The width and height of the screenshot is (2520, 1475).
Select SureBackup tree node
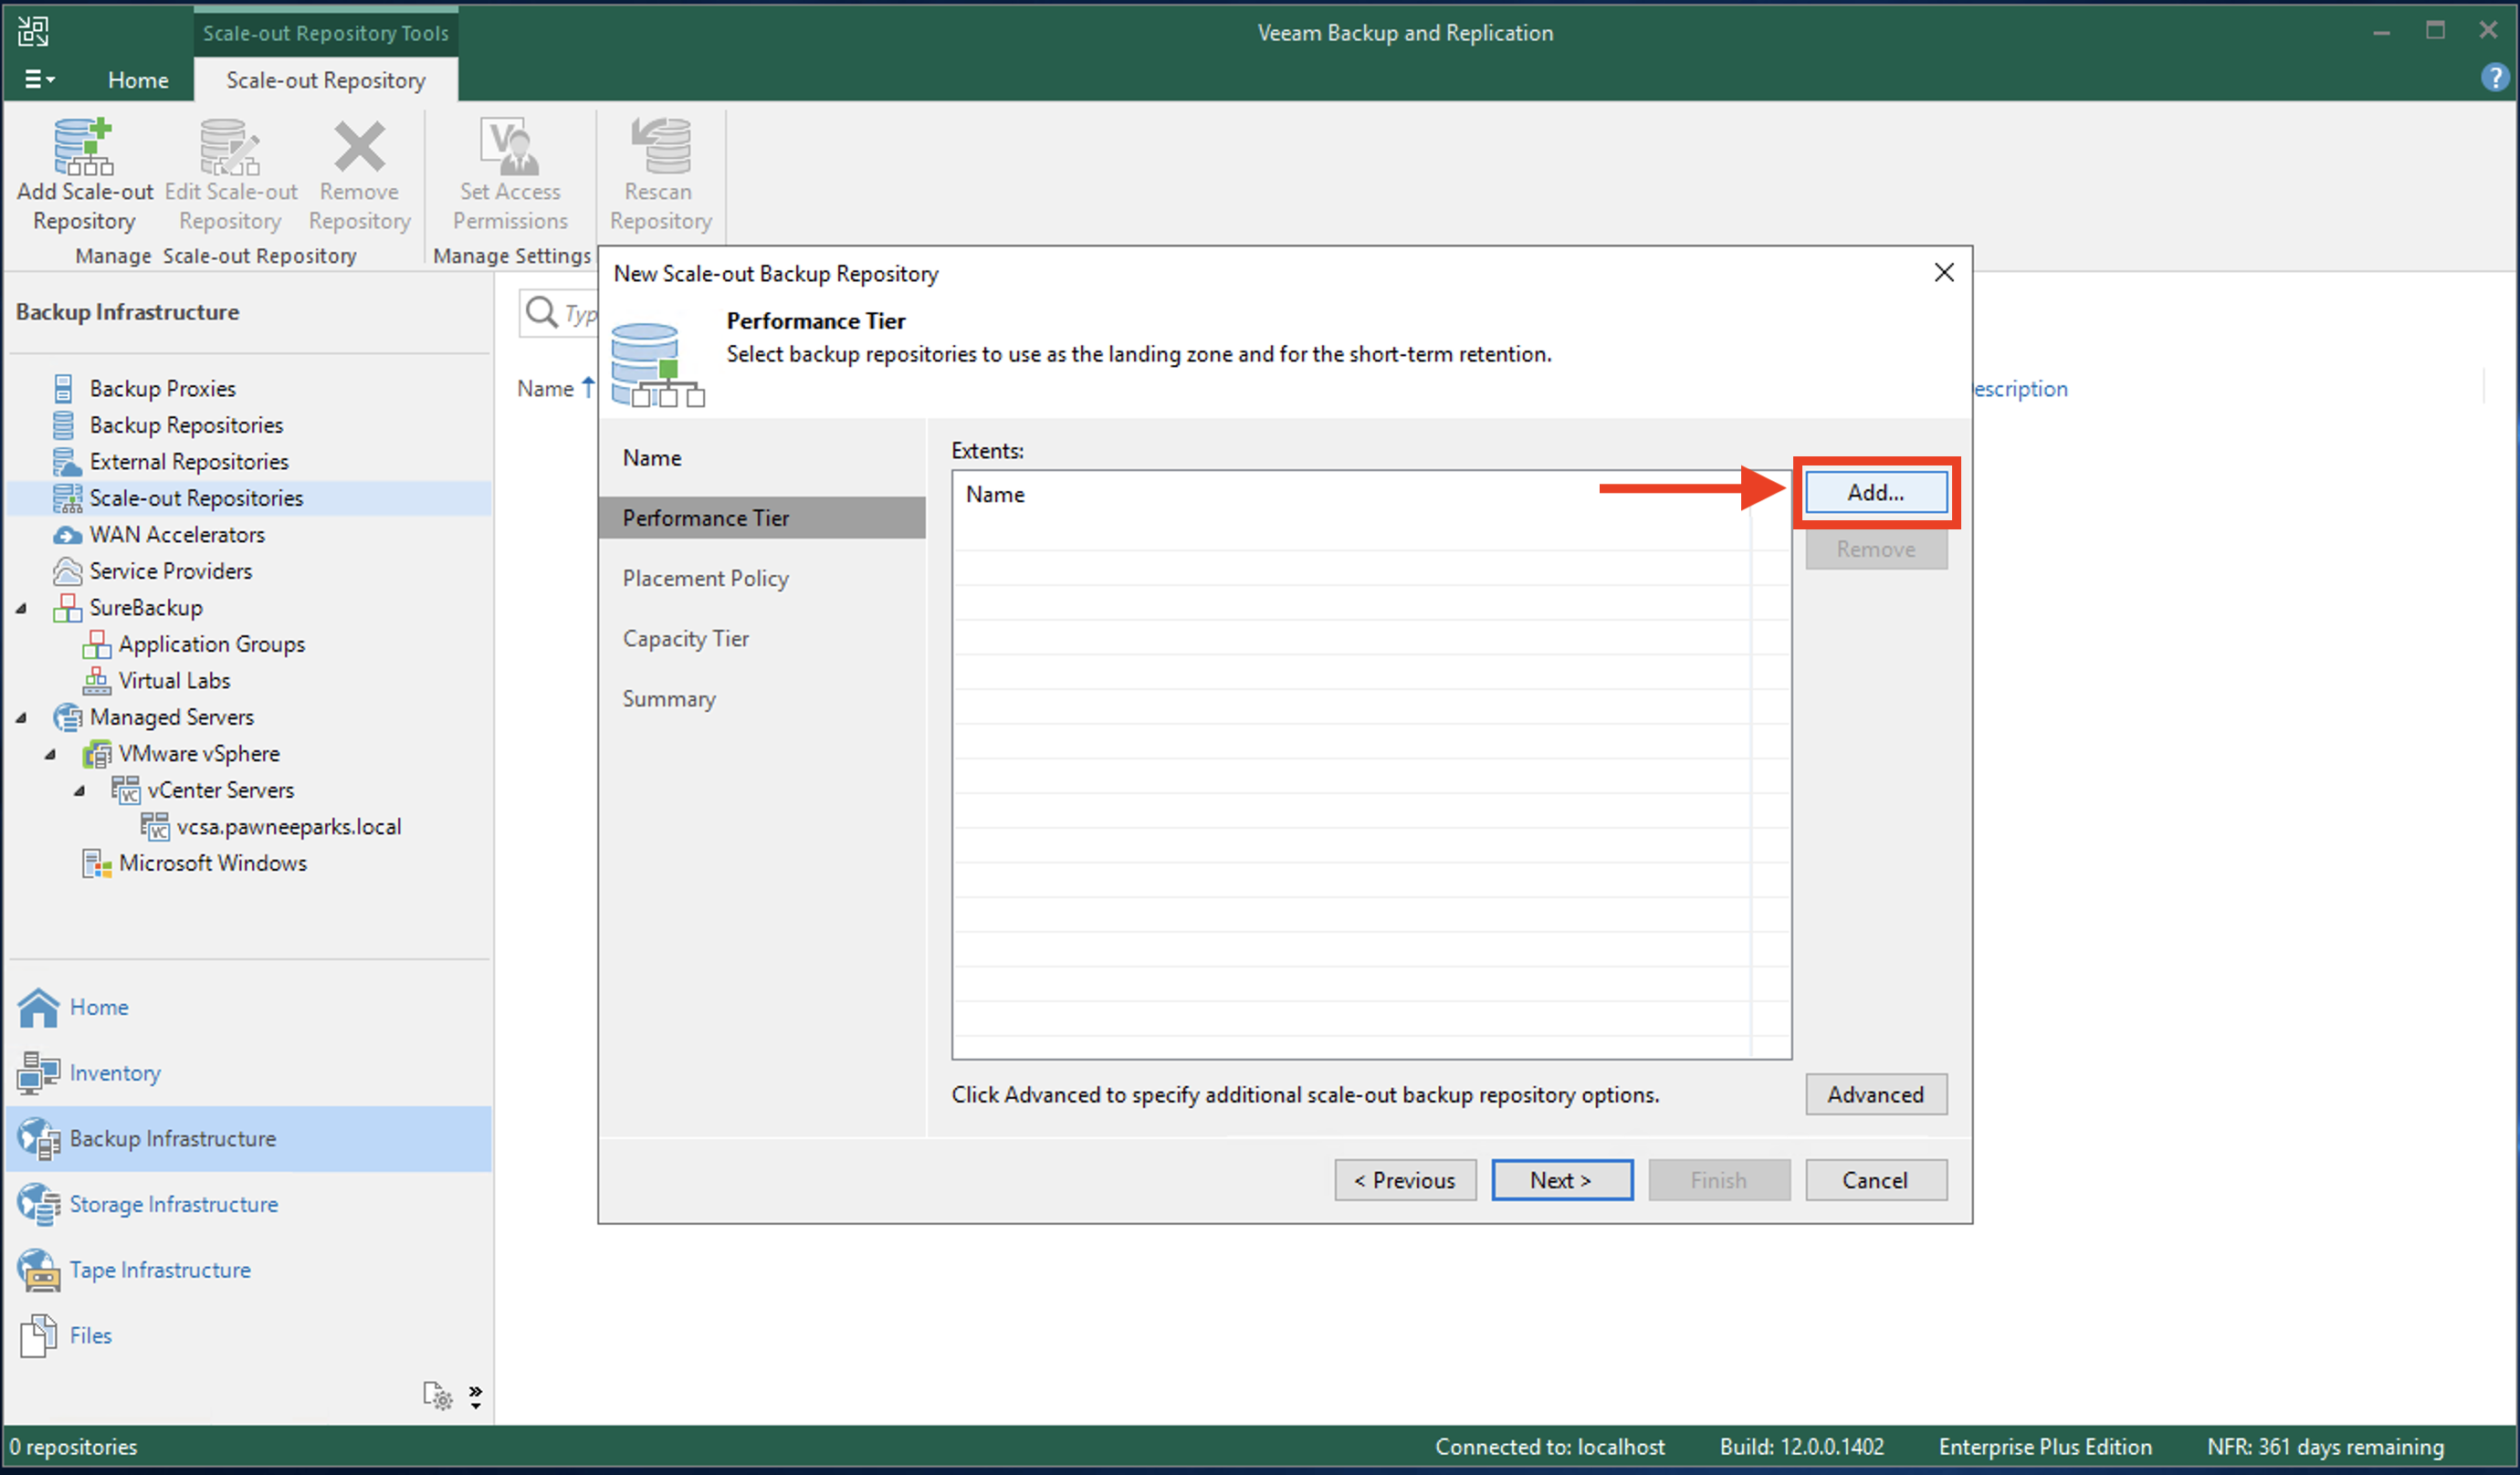146,607
